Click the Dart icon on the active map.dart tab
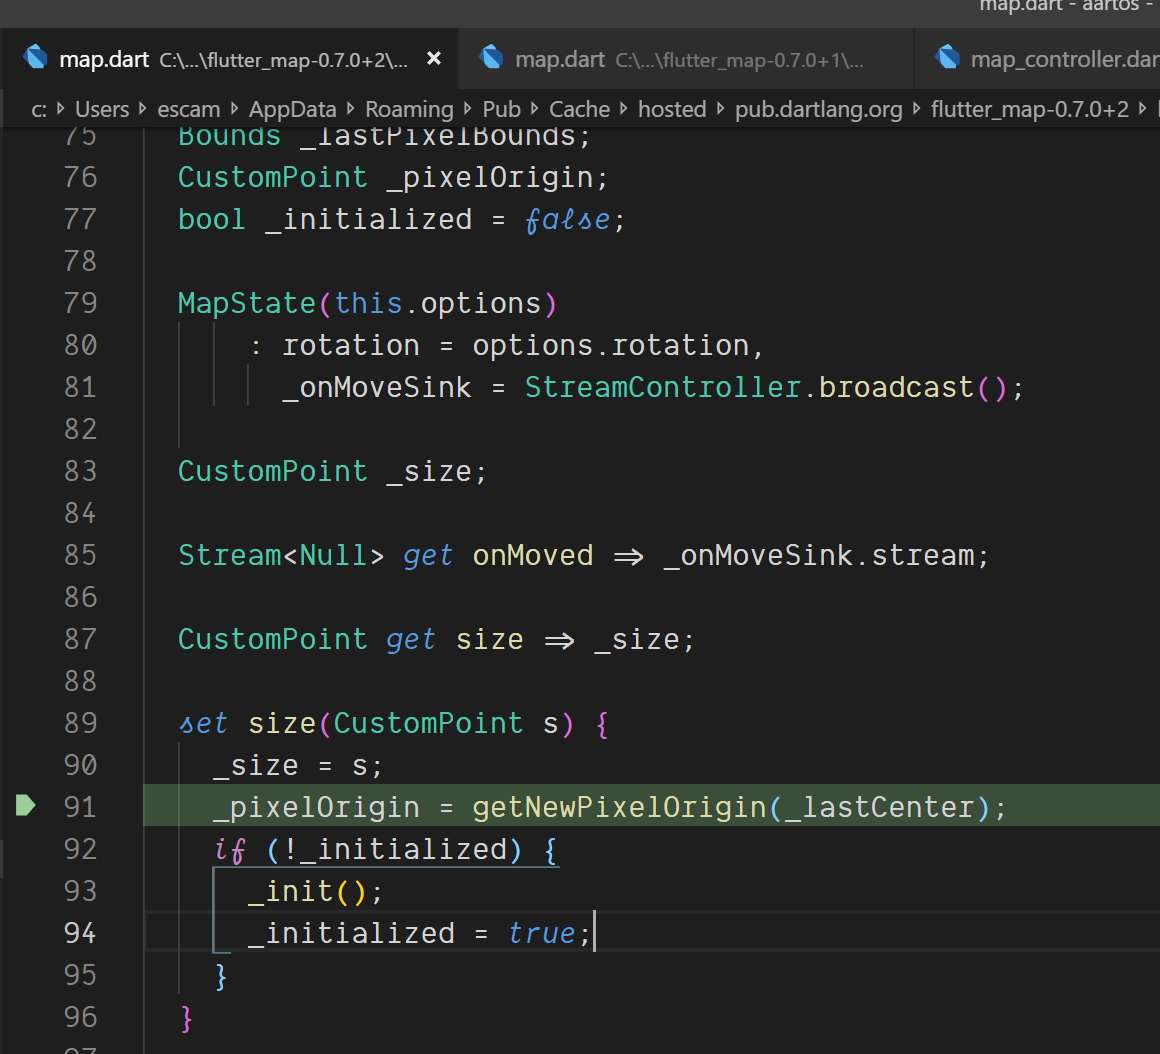Image resolution: width=1160 pixels, height=1054 pixels. tap(36, 57)
